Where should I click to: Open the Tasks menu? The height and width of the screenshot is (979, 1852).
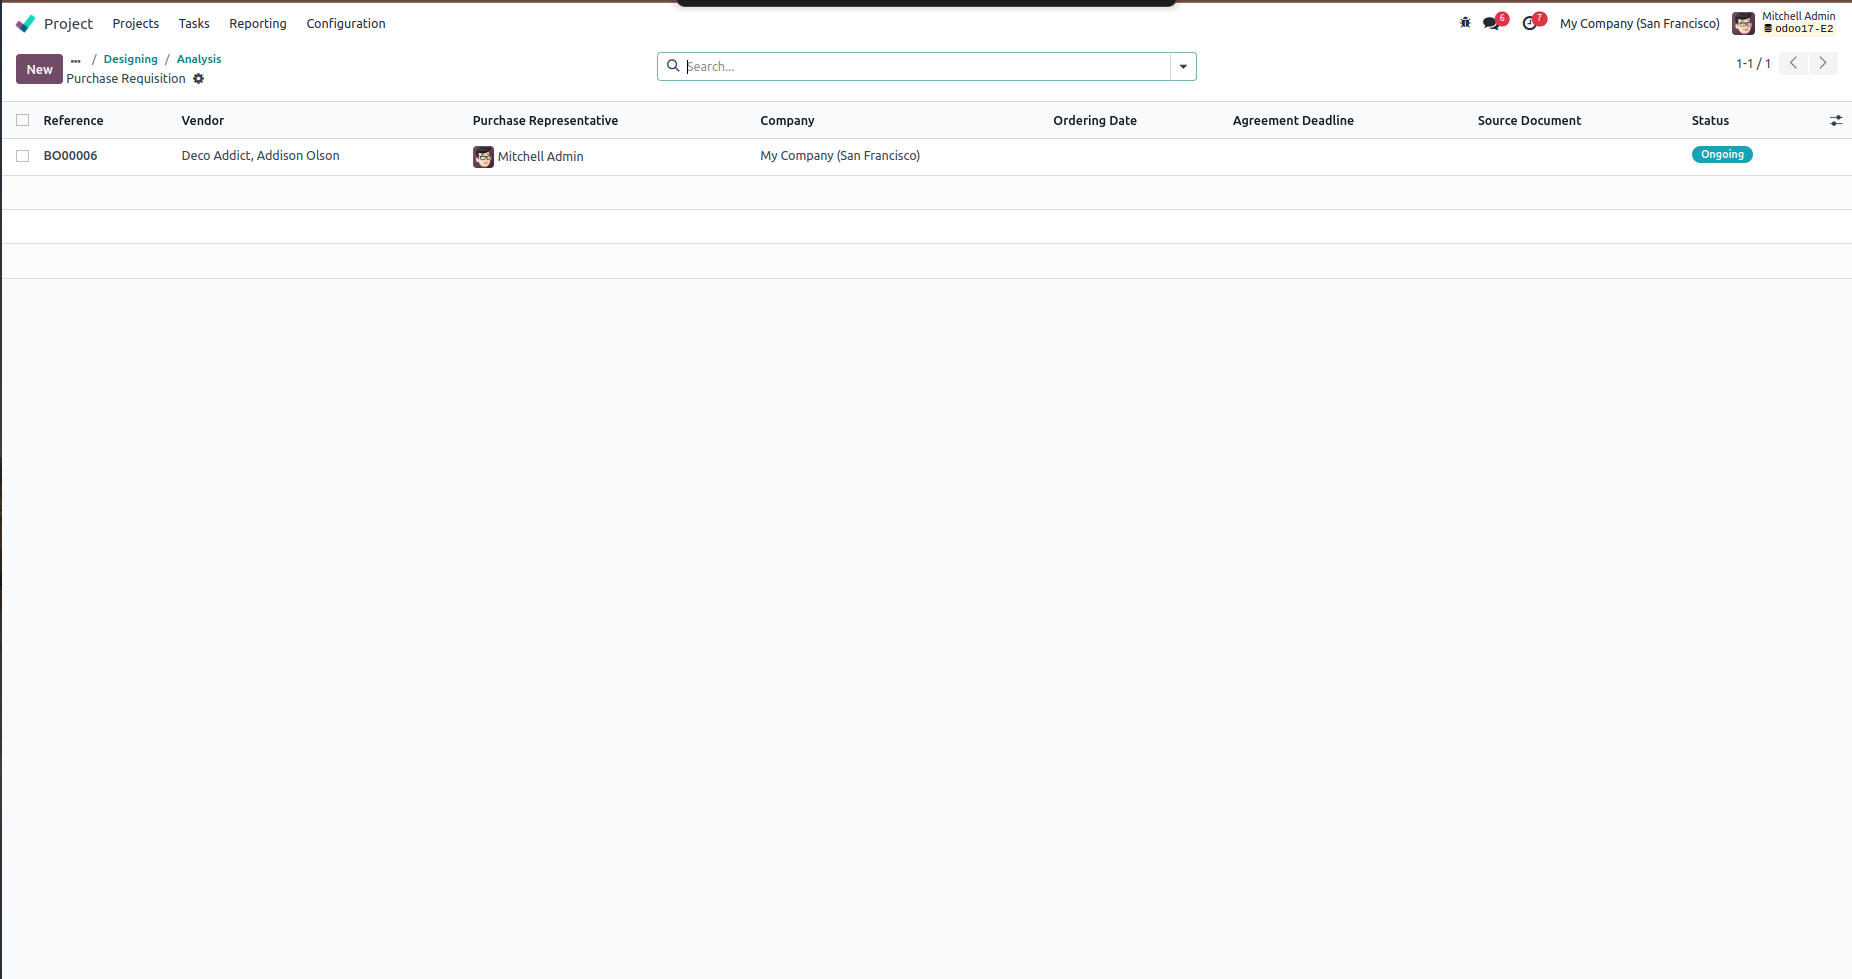[x=194, y=23]
